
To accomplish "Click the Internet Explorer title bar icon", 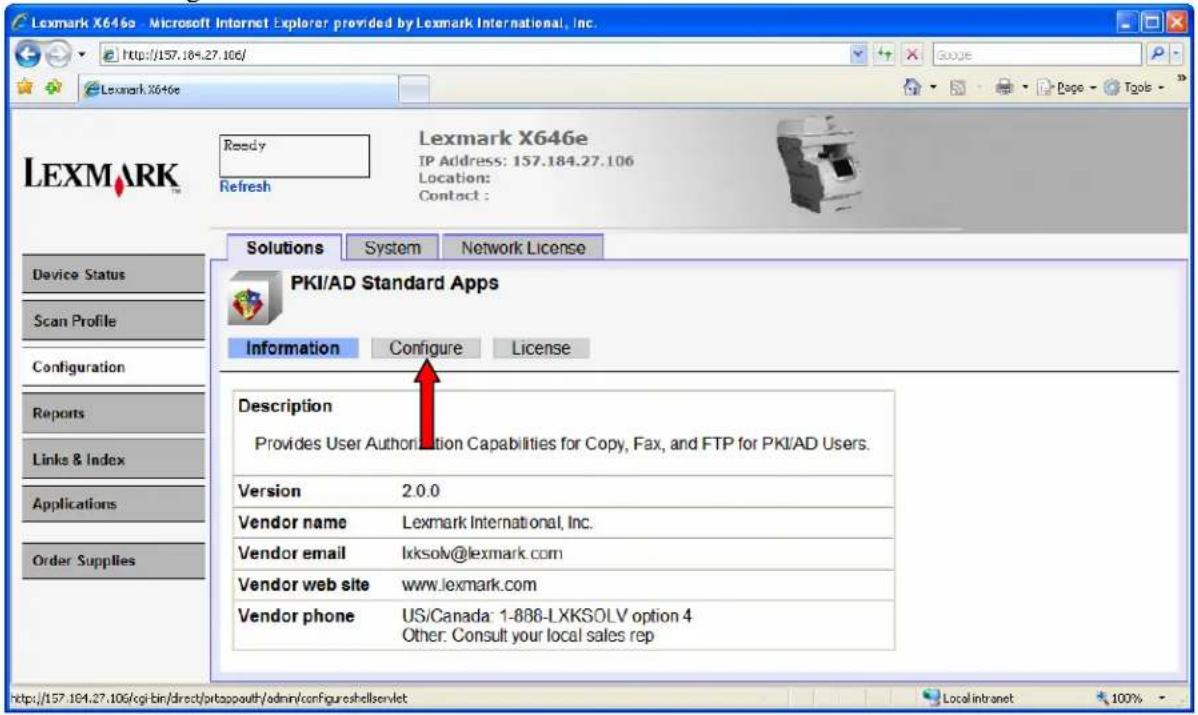I will (19, 23).
